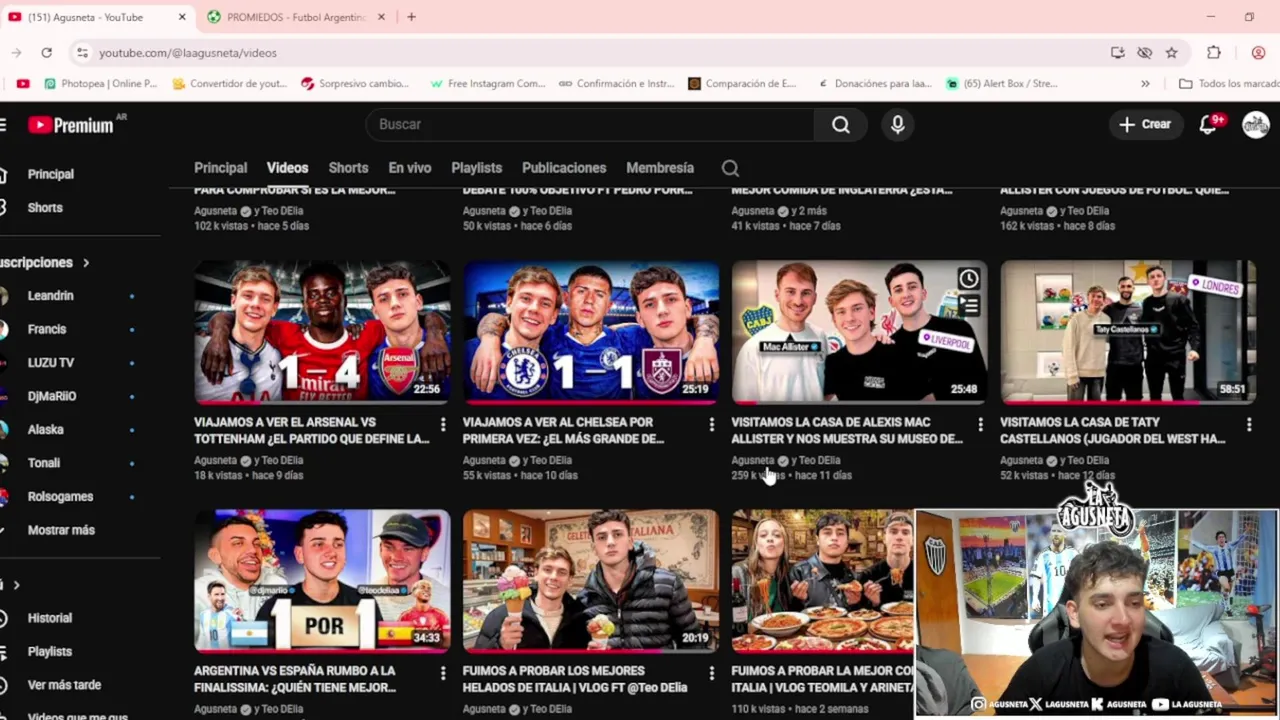Open options for Chelsea primera vez video
Viewport: 1280px width, 720px height.
(x=711, y=425)
